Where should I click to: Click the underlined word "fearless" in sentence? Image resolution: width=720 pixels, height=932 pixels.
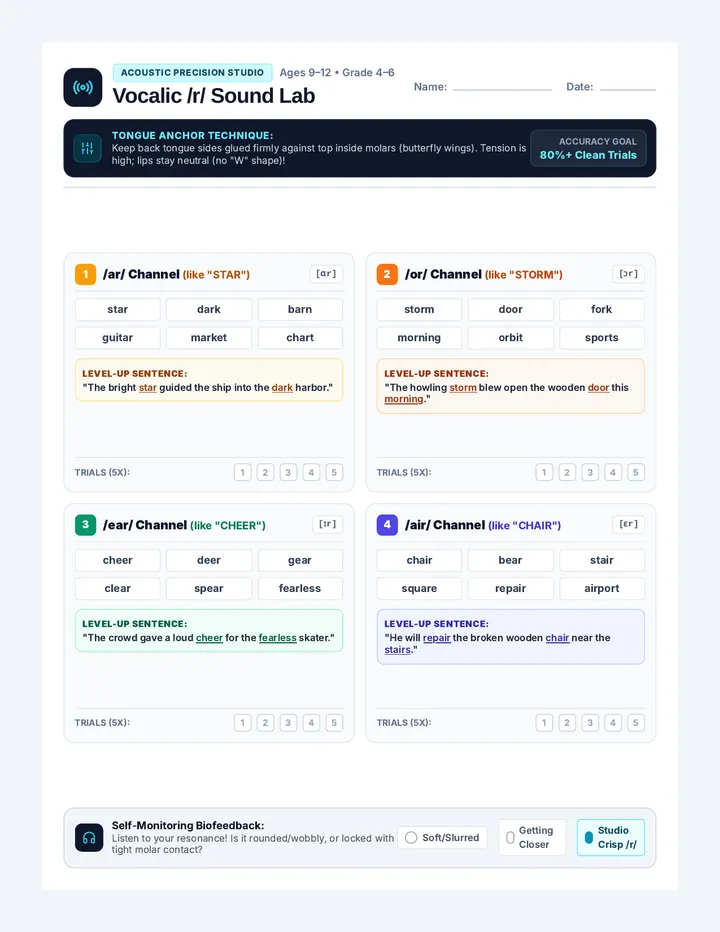click(278, 638)
